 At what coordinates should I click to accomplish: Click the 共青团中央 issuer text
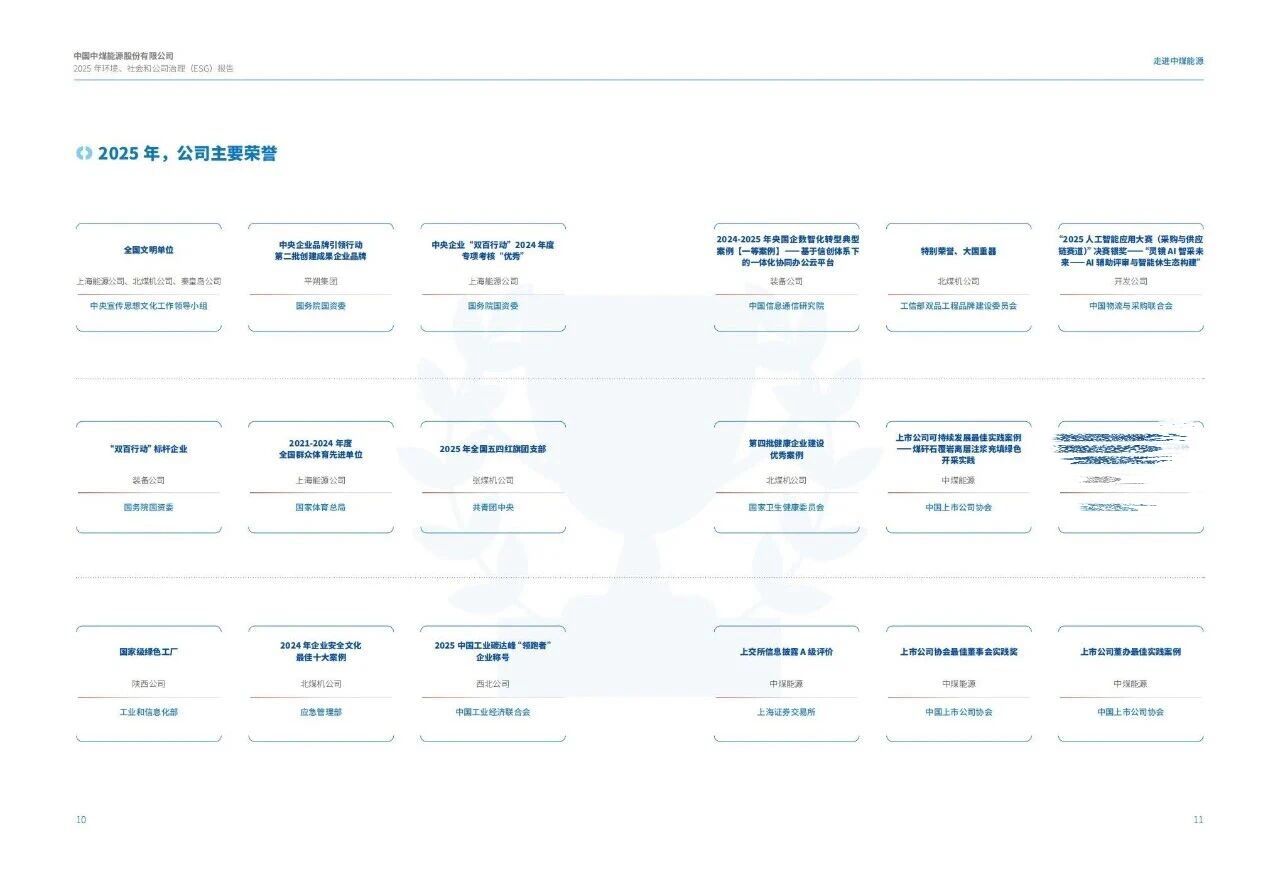click(x=493, y=508)
